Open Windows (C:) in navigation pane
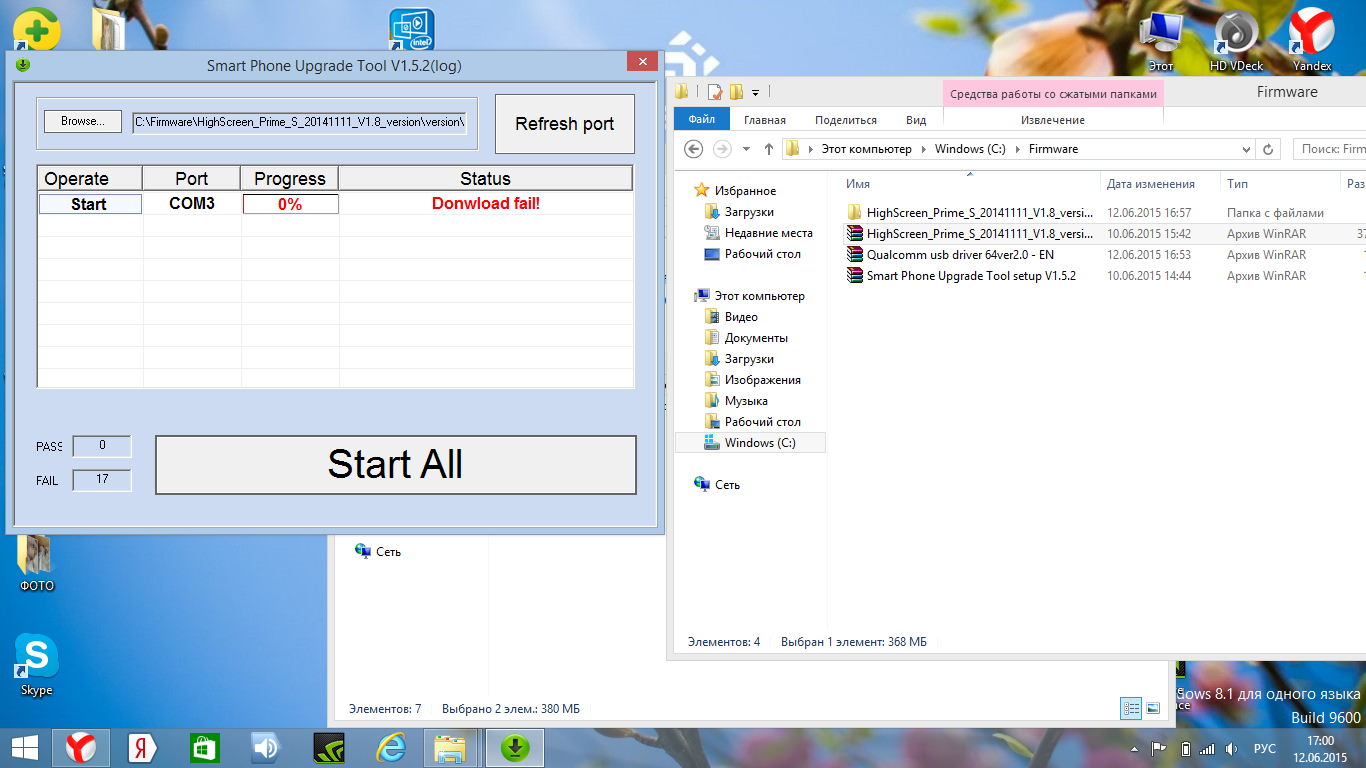Image resolution: width=1366 pixels, height=768 pixels. pyautogui.click(x=759, y=443)
